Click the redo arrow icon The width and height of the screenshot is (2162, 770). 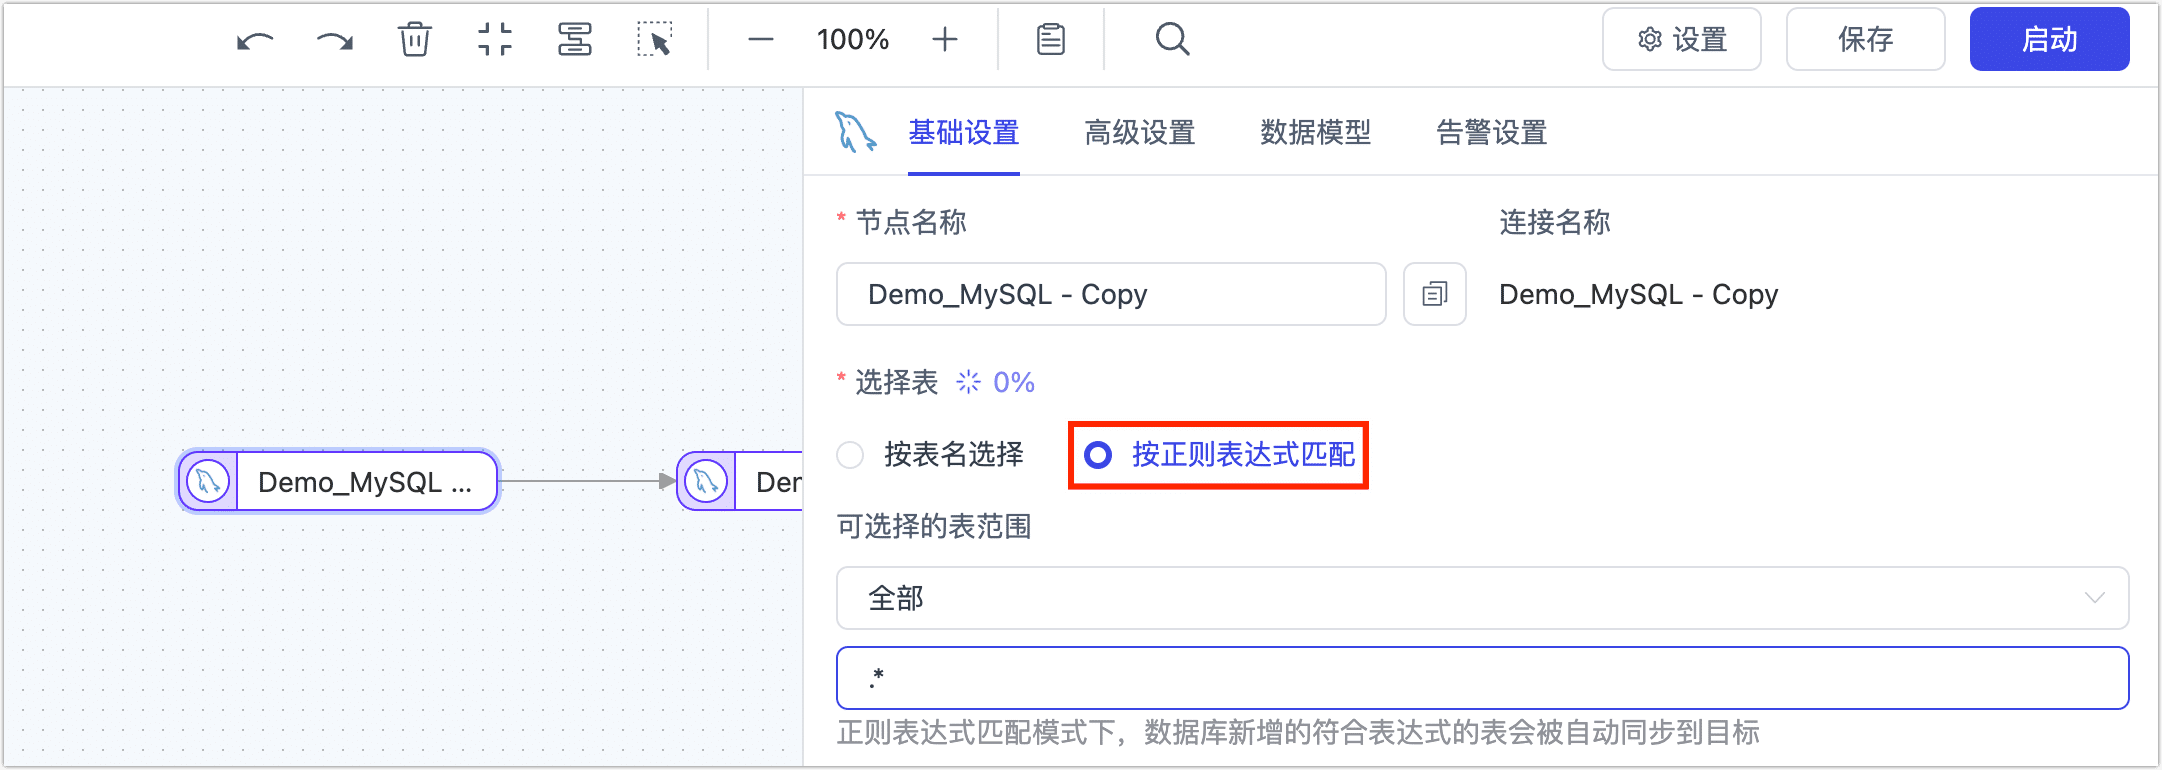coord(335,40)
